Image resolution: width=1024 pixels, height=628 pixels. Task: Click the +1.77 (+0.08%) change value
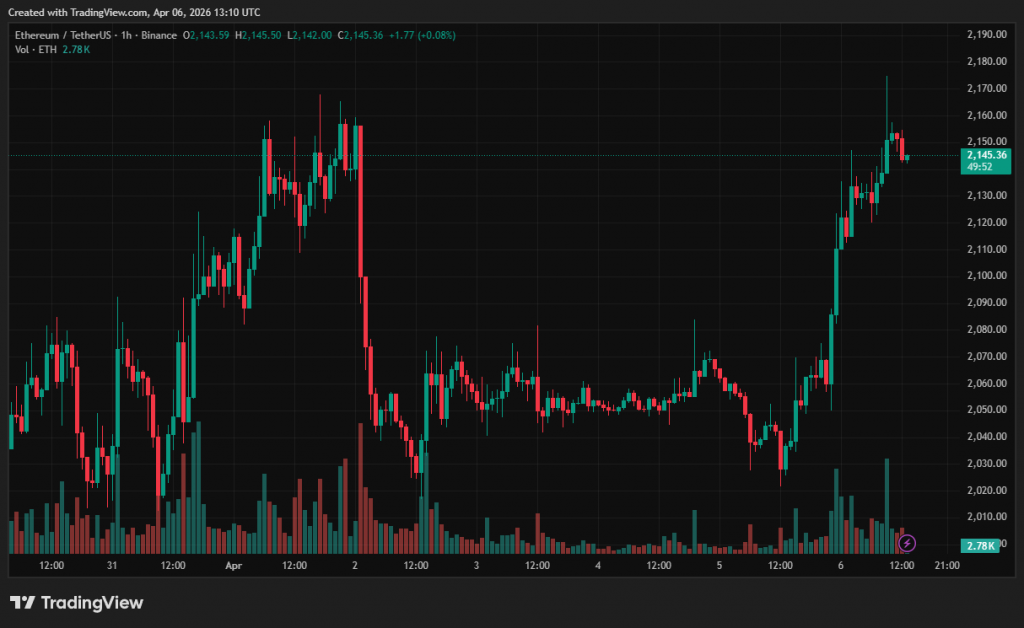click(421, 35)
